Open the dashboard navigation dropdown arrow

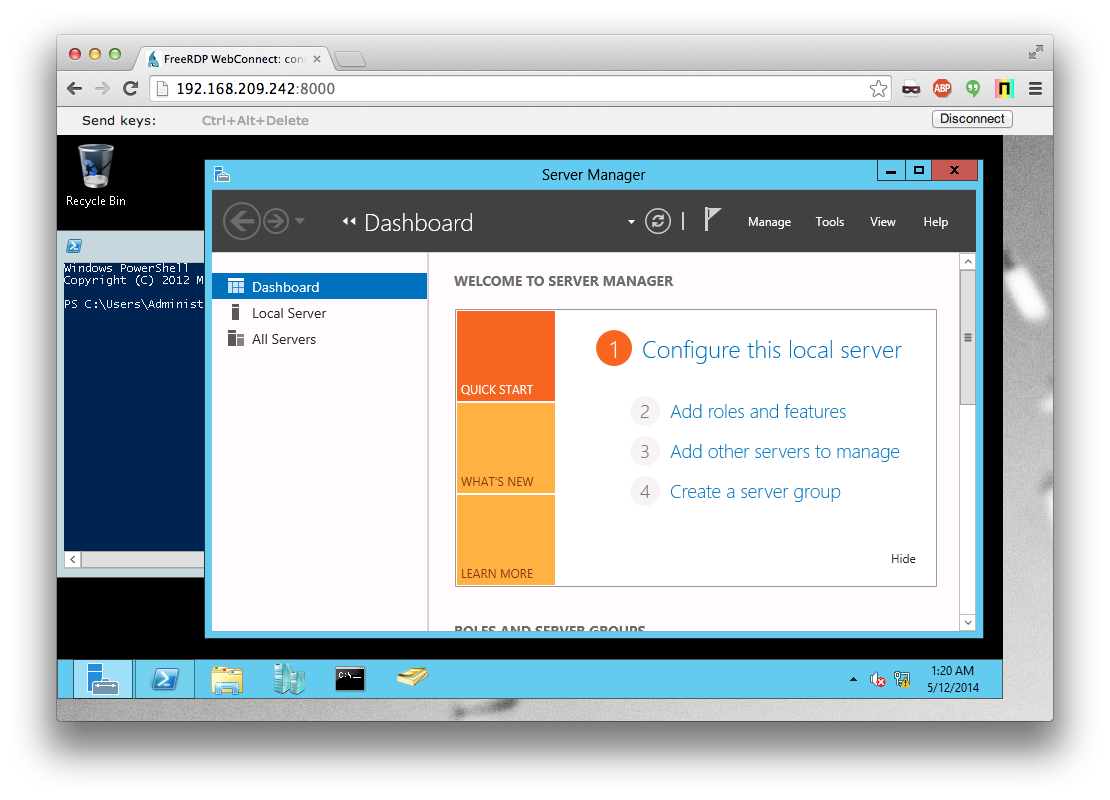(631, 222)
